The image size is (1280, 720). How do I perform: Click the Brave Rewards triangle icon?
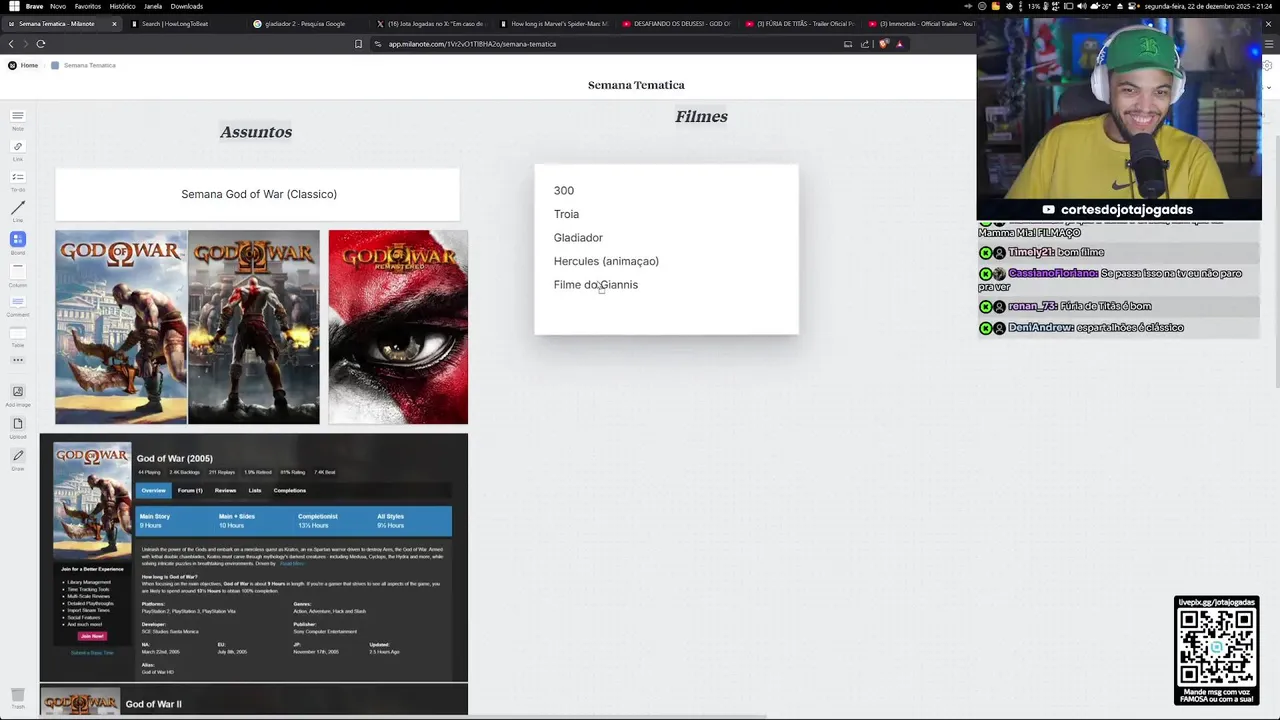(899, 44)
